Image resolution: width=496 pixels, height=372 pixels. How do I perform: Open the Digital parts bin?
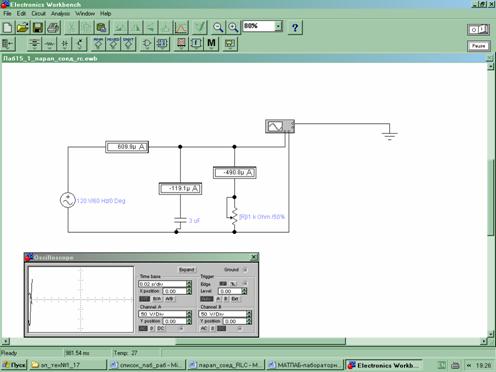pos(162,44)
